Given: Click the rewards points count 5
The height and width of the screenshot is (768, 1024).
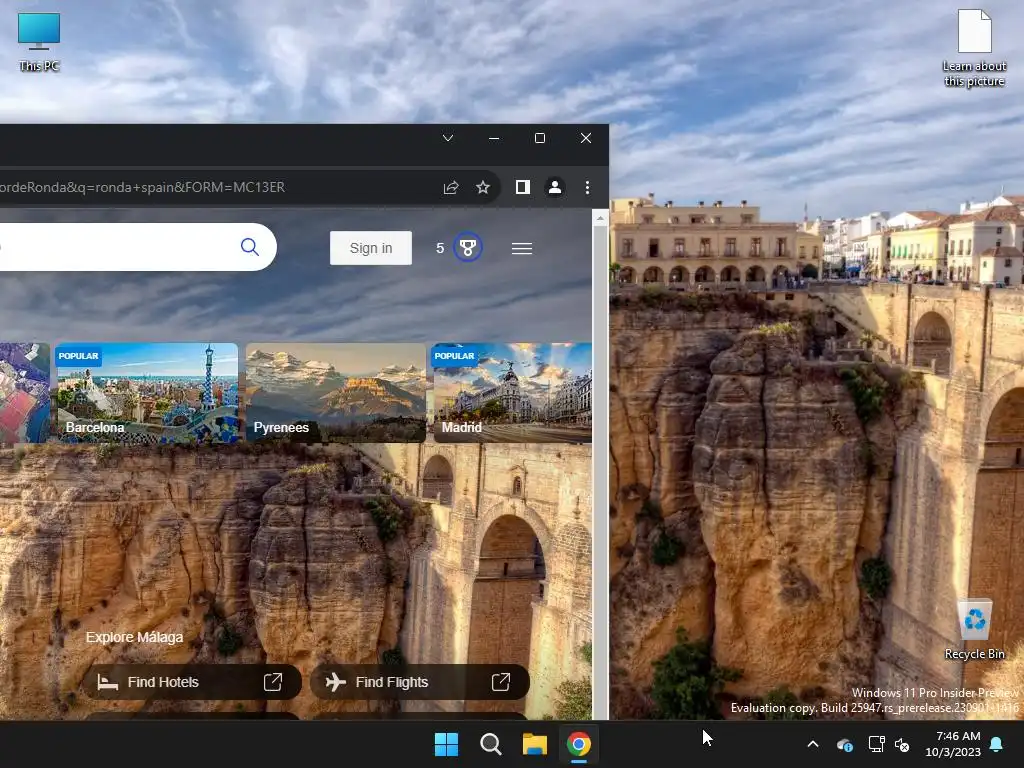Looking at the screenshot, I should click(440, 248).
